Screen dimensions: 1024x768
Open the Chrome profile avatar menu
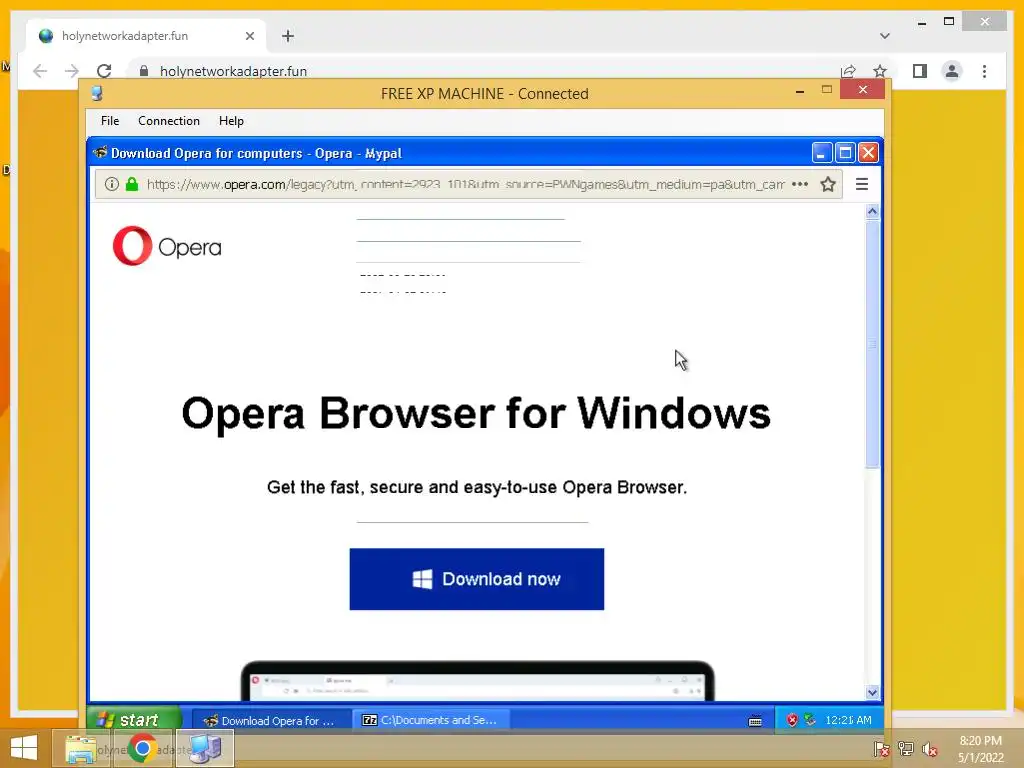coord(952,71)
